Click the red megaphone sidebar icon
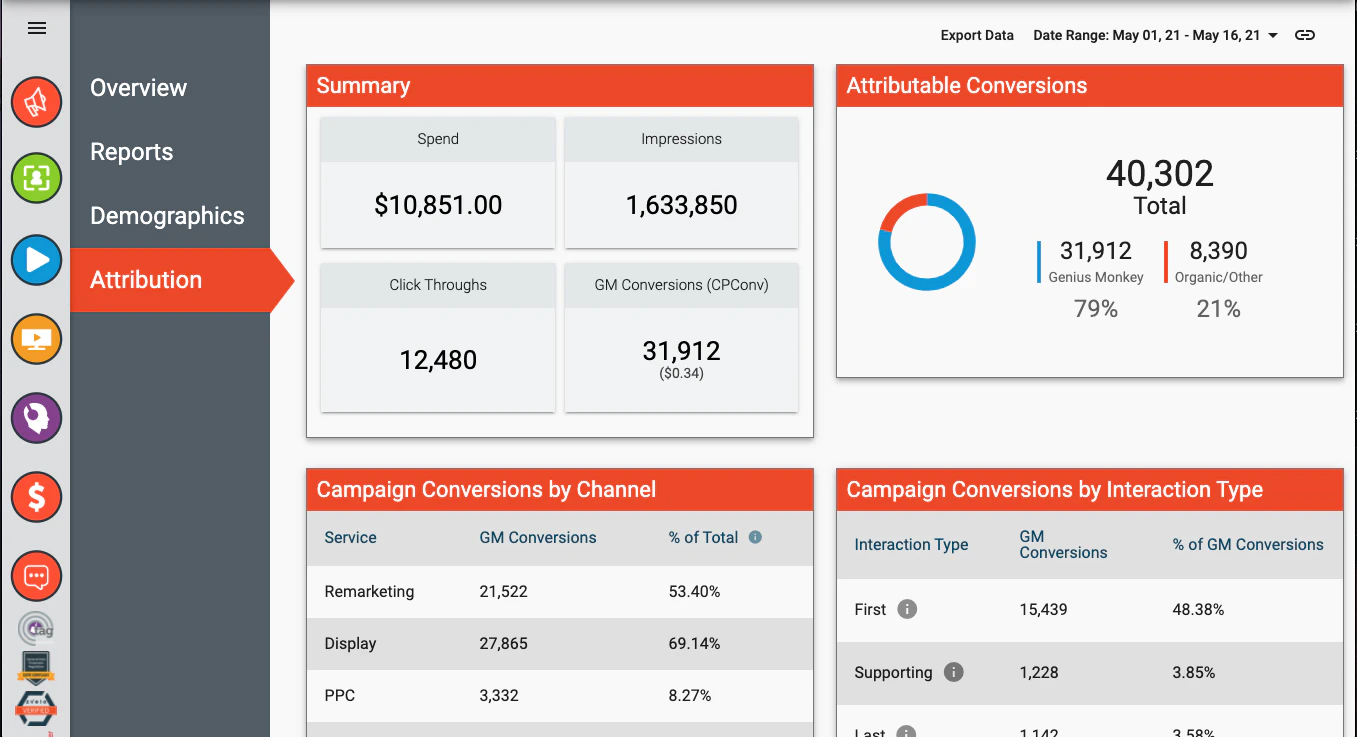Image resolution: width=1357 pixels, height=737 pixels. coord(37,102)
